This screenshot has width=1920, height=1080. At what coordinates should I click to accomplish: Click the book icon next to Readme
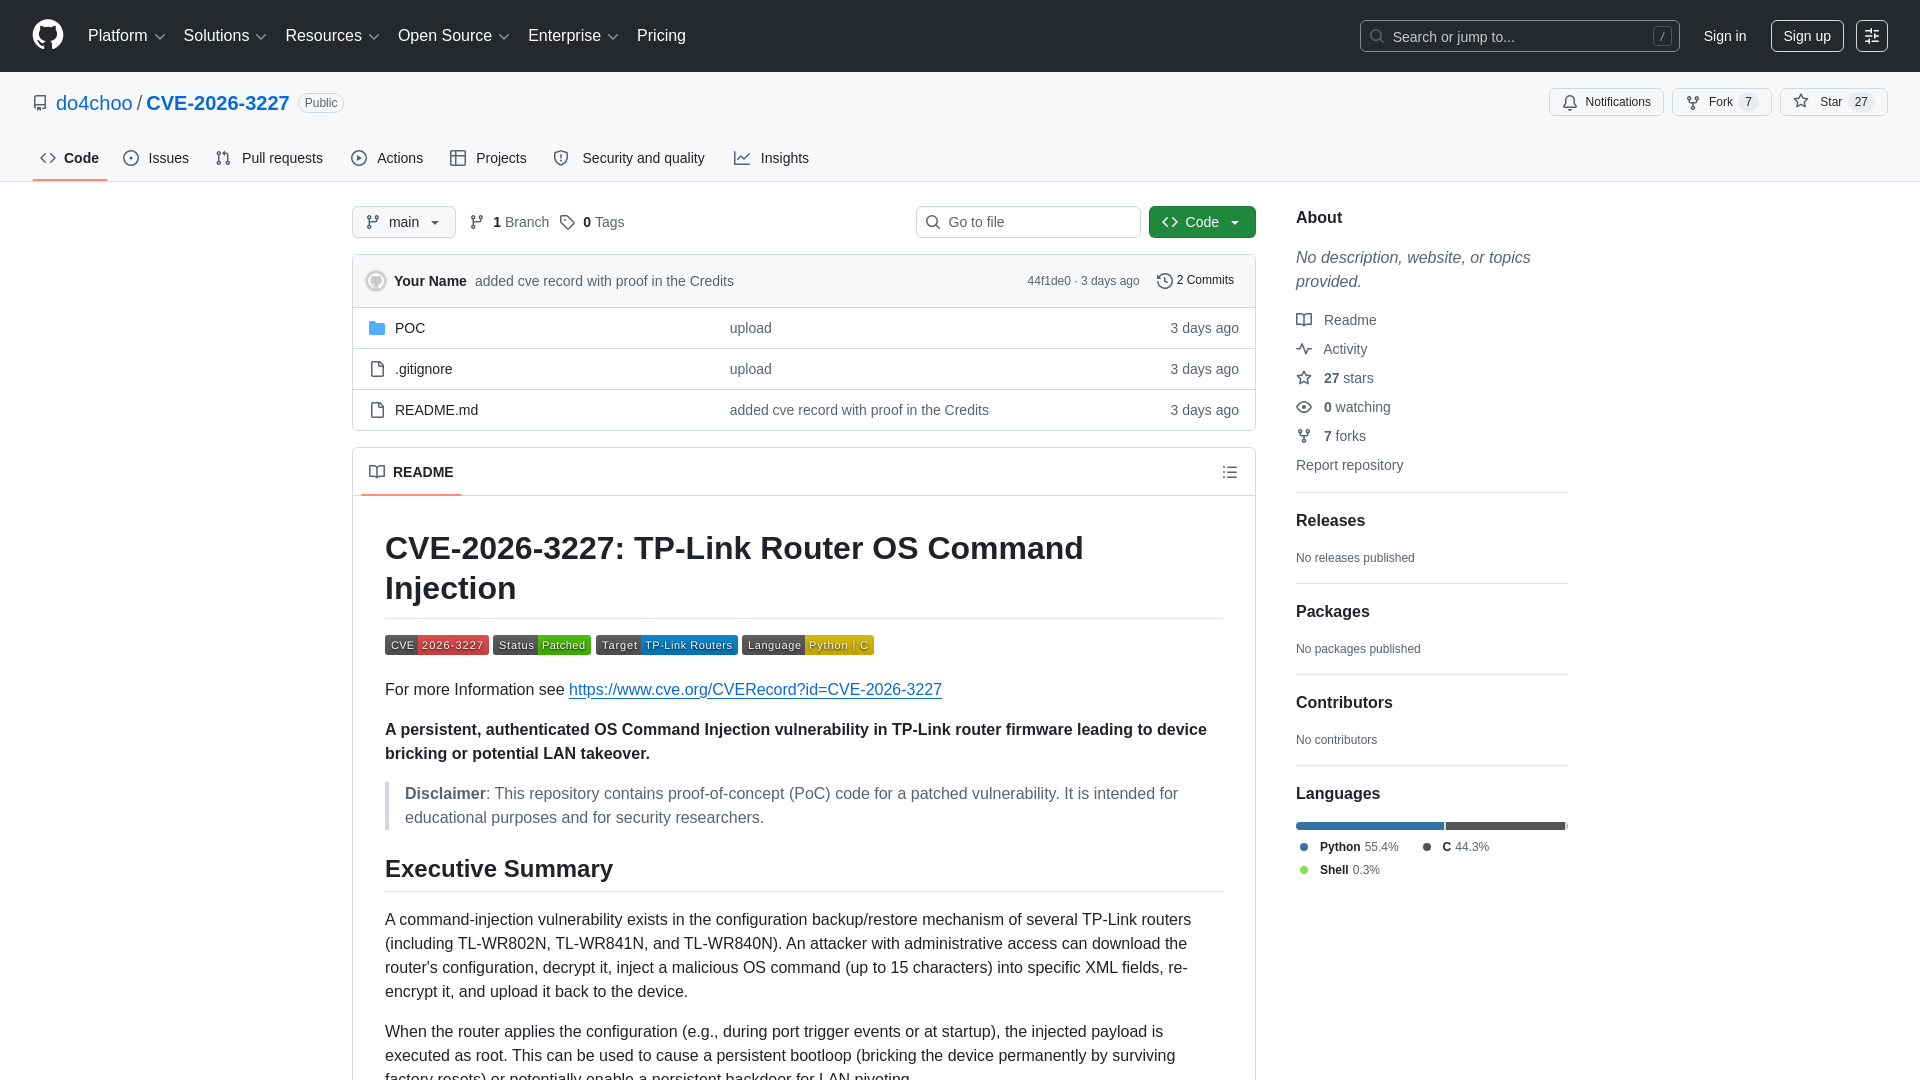pos(1304,320)
